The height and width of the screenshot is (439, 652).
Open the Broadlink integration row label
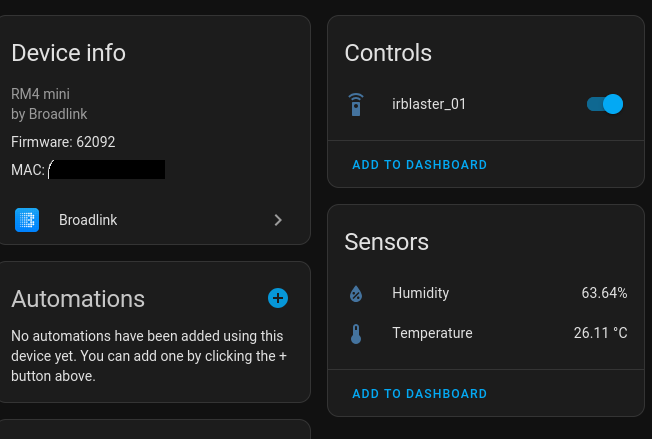click(x=88, y=220)
